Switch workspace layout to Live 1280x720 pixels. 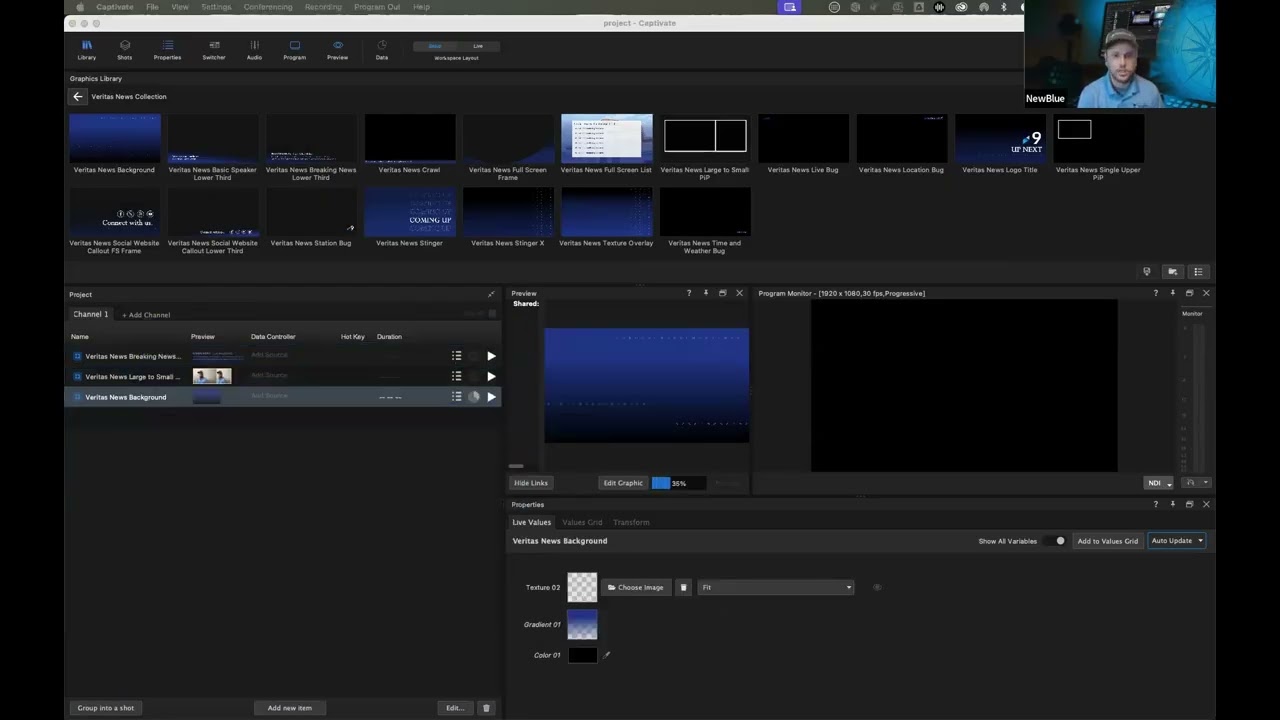[478, 46]
